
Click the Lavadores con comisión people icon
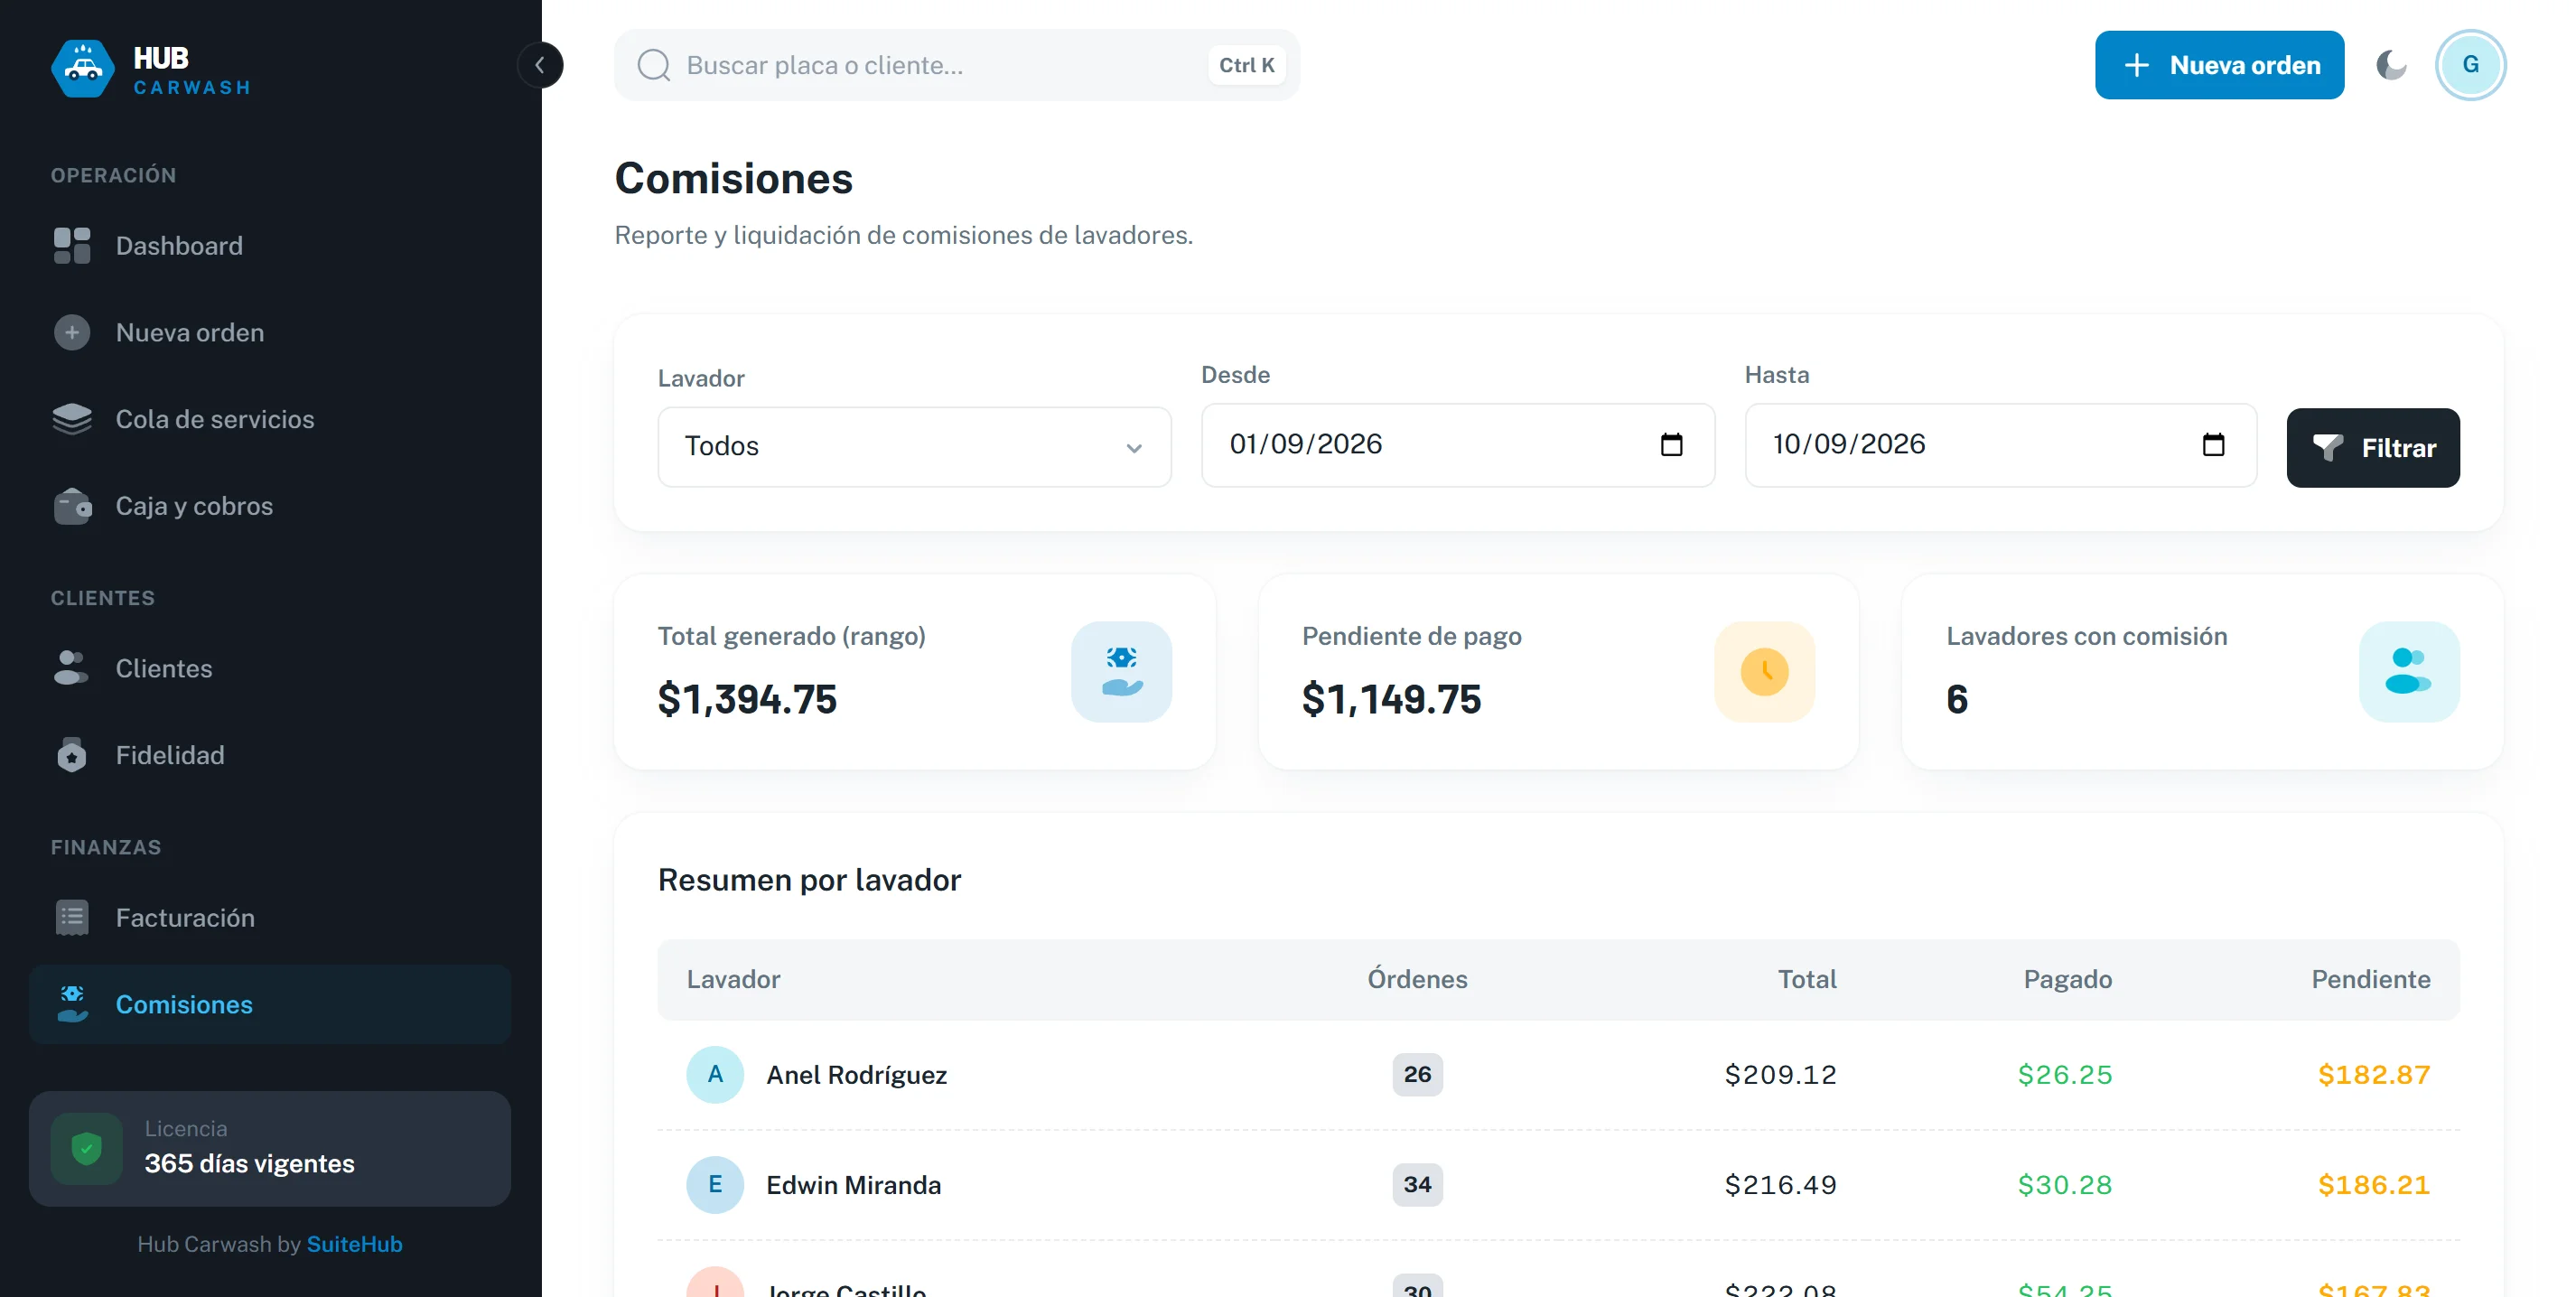pos(2409,672)
